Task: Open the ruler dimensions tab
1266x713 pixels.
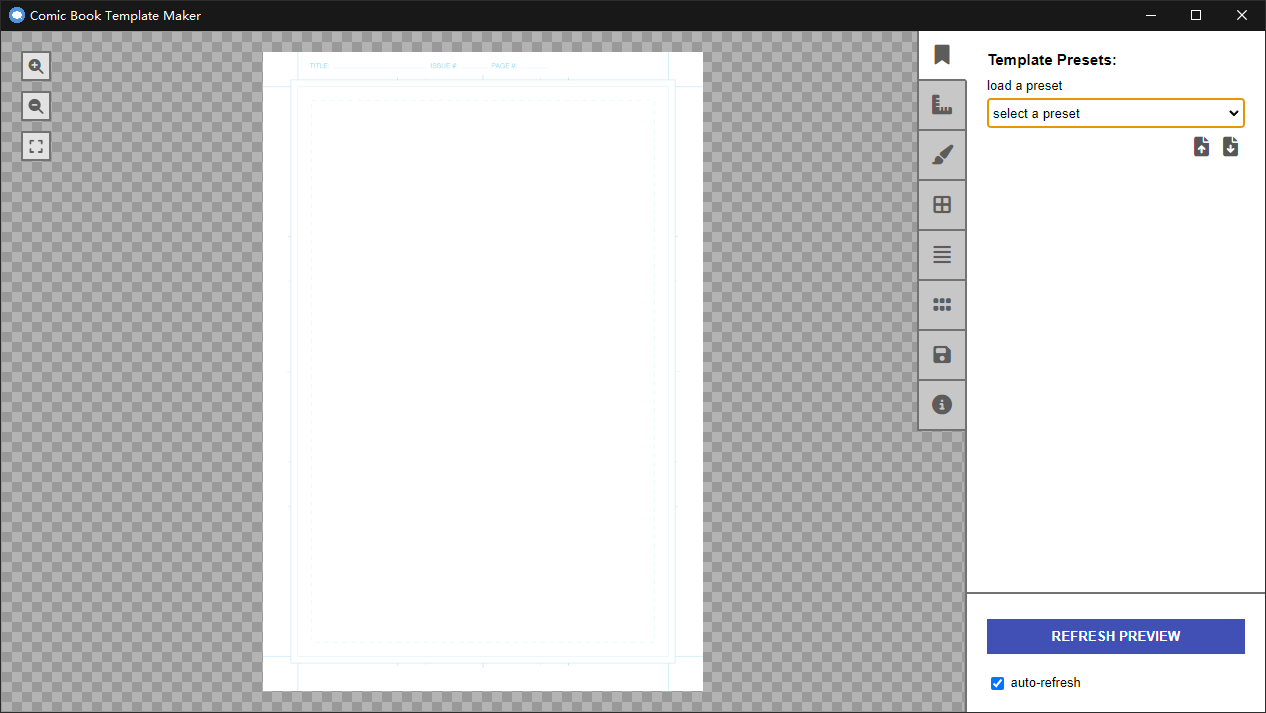Action: [942, 105]
